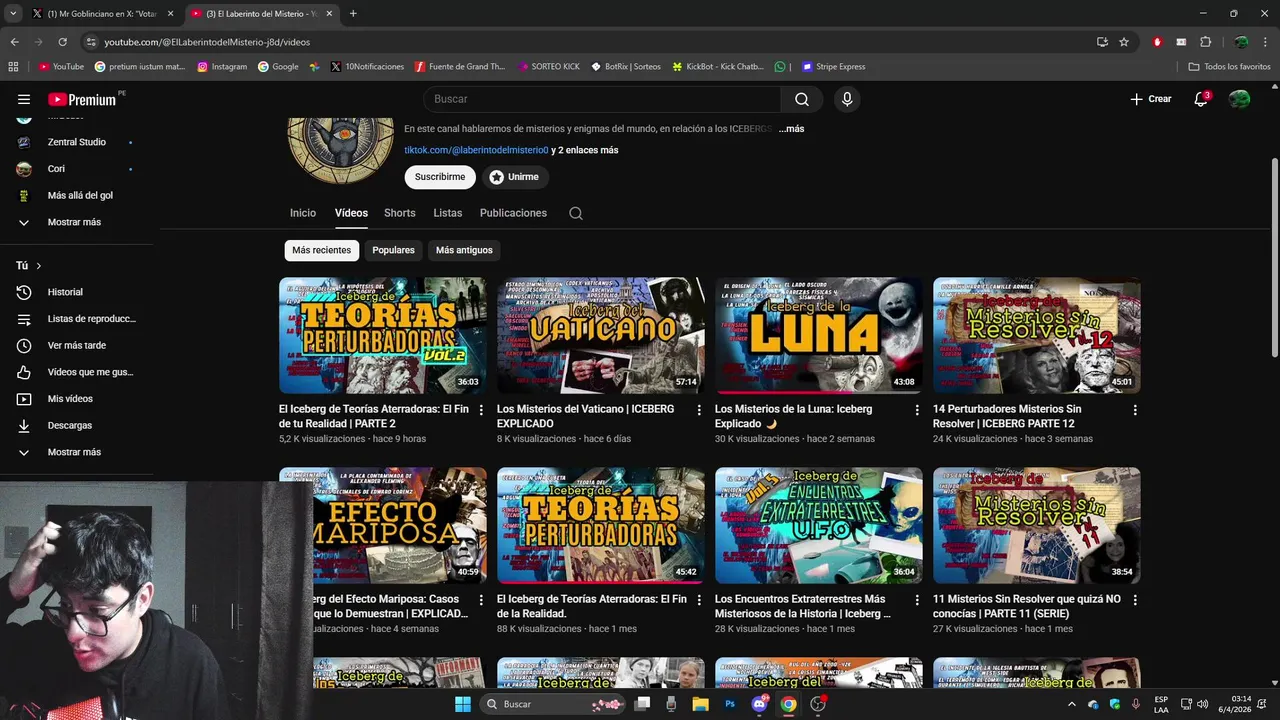Screen dimensions: 1280x720
Task: Go back in Chrome
Action: [x=15, y=42]
